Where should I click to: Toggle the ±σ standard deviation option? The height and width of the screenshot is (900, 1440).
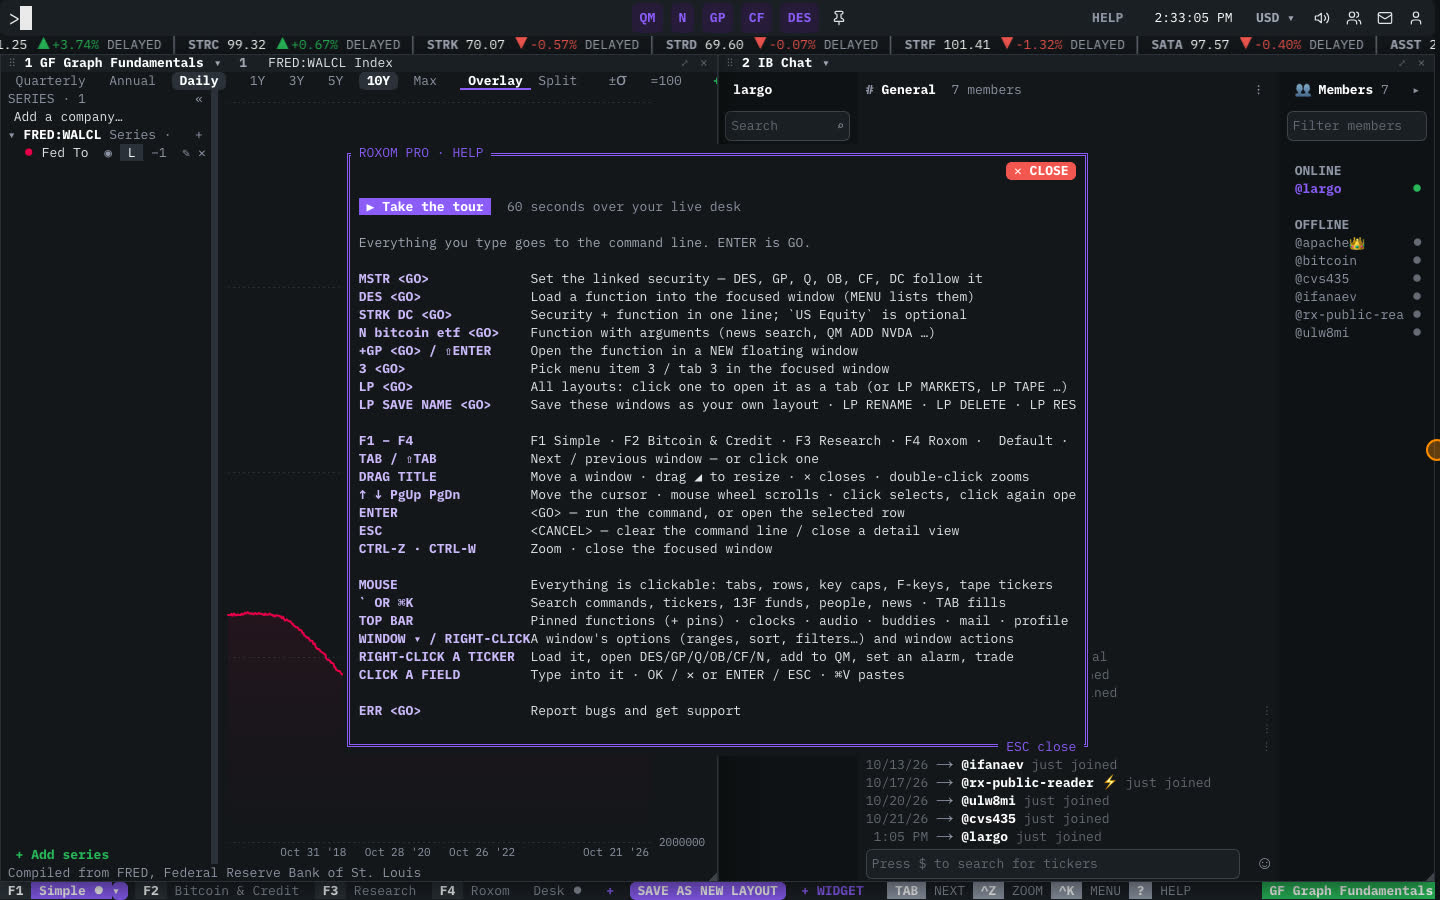pyautogui.click(x=617, y=81)
